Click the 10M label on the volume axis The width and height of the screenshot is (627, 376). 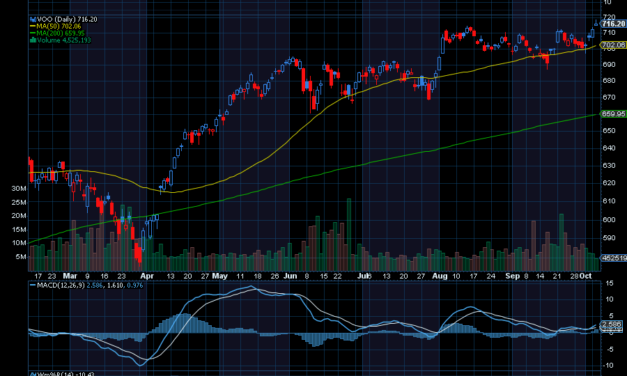pos(19,243)
